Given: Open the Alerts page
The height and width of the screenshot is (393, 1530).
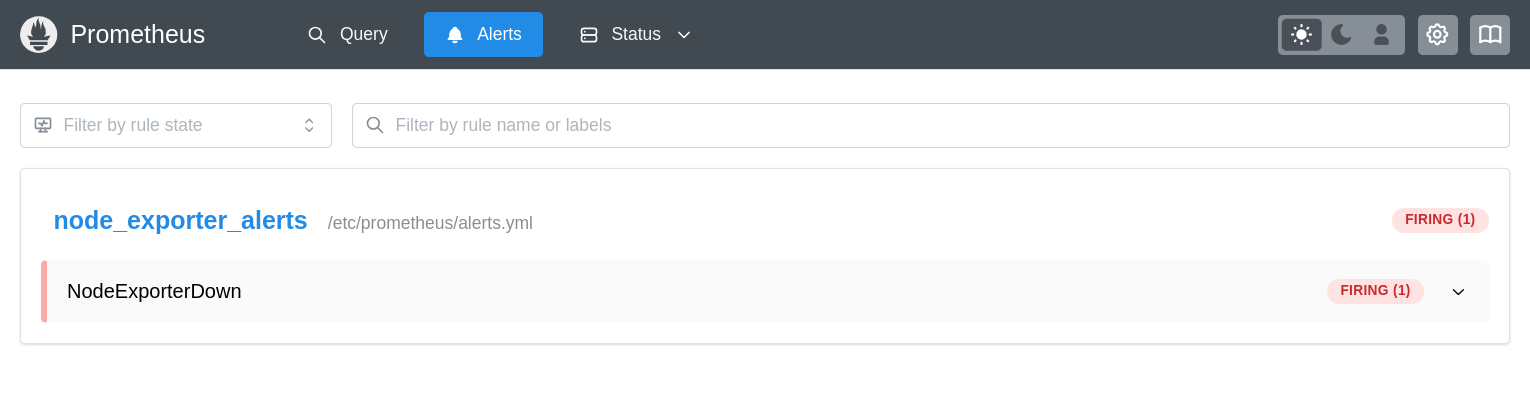Looking at the screenshot, I should click(x=483, y=34).
